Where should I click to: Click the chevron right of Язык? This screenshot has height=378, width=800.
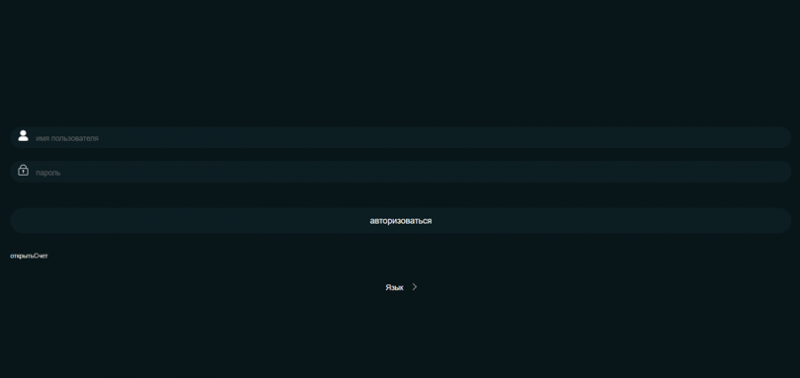click(414, 287)
